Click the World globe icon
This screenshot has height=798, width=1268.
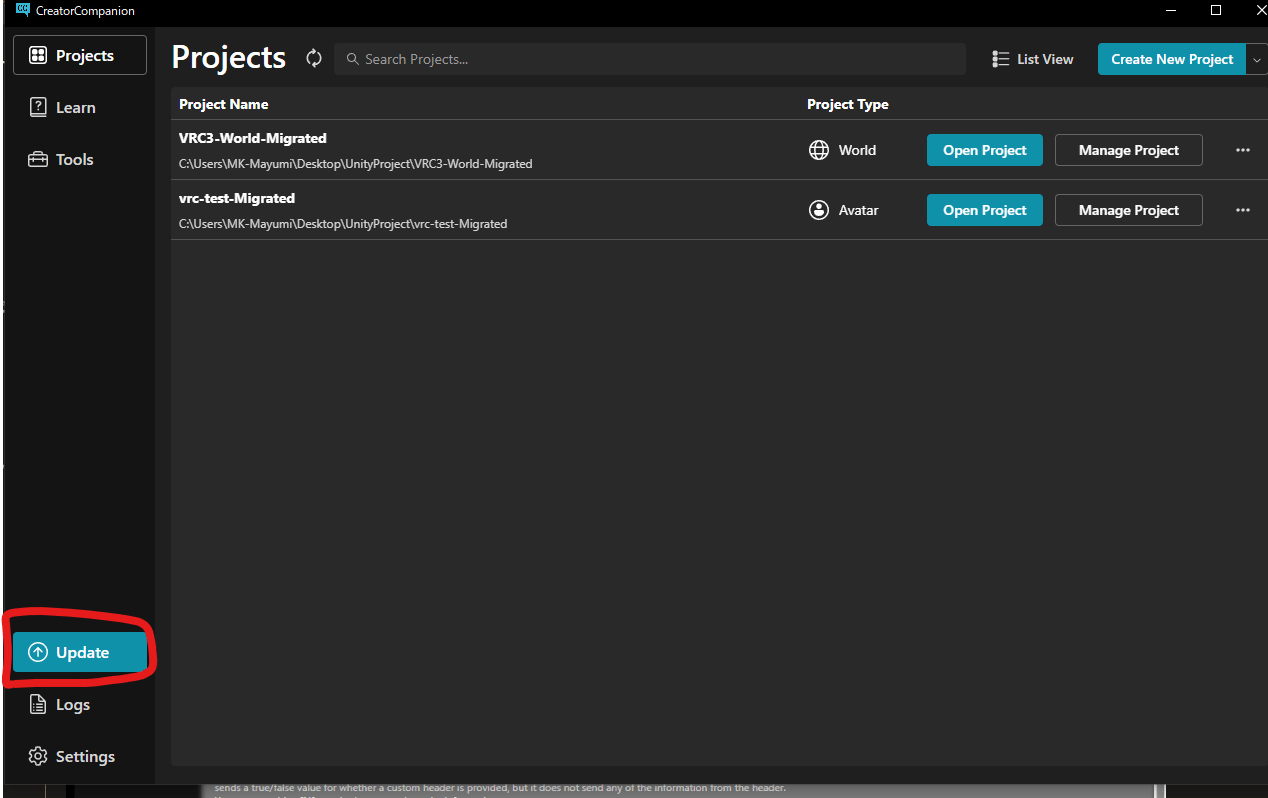(x=819, y=150)
